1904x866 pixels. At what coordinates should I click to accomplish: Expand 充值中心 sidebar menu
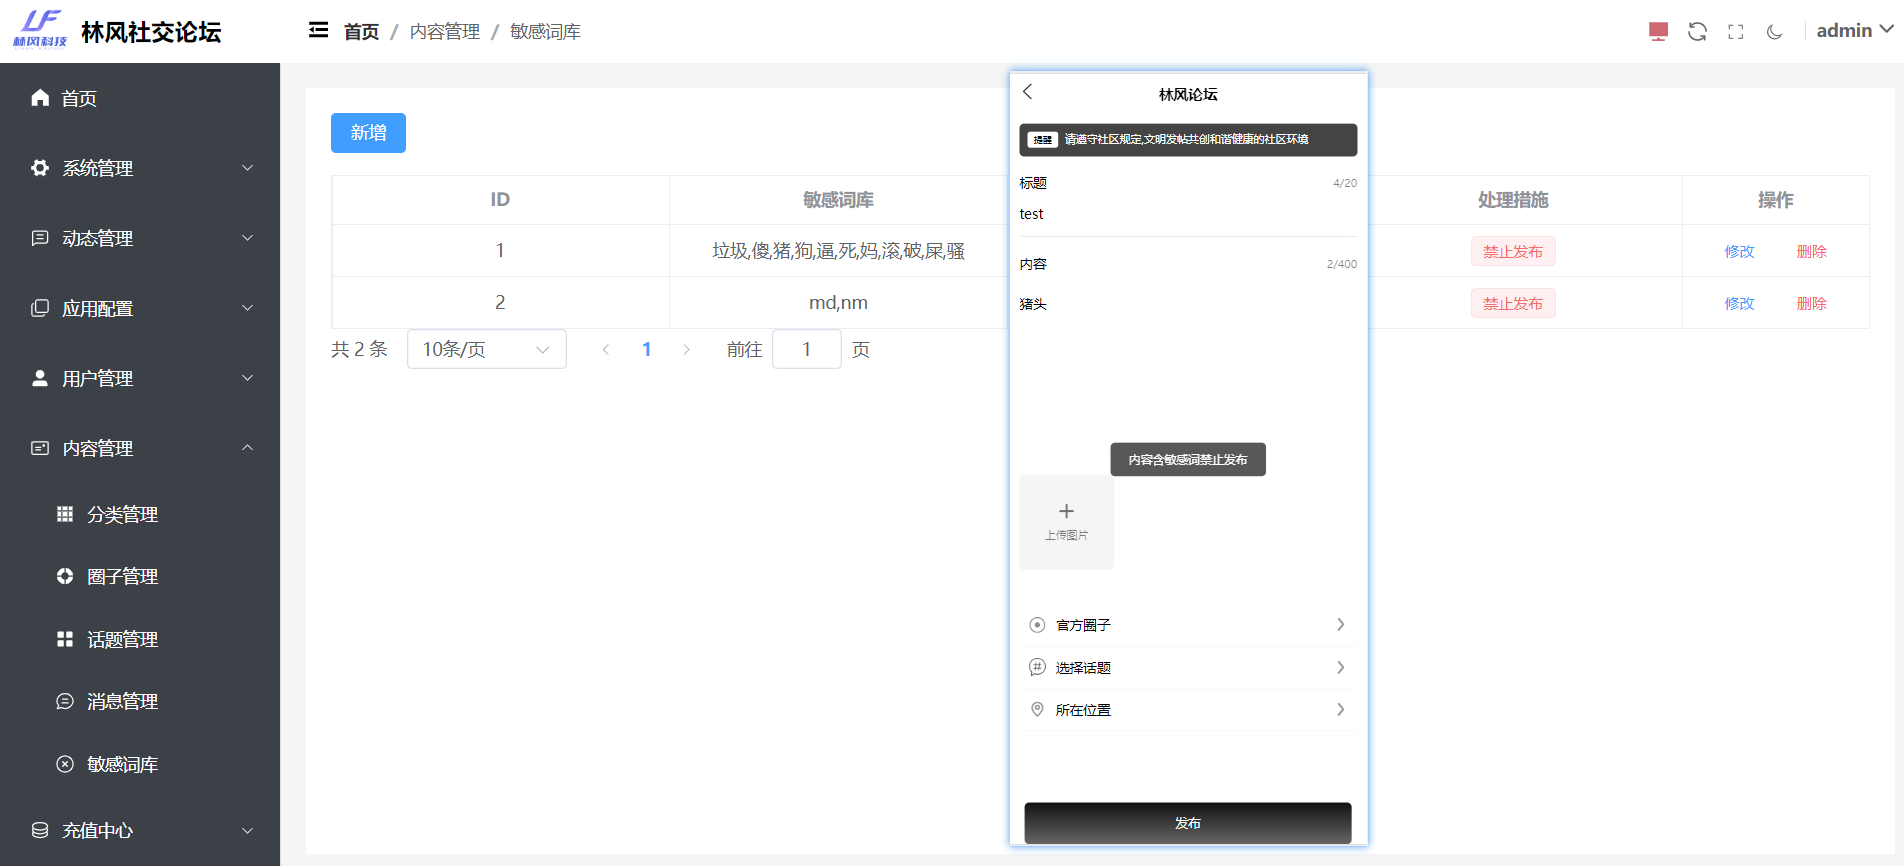point(140,830)
